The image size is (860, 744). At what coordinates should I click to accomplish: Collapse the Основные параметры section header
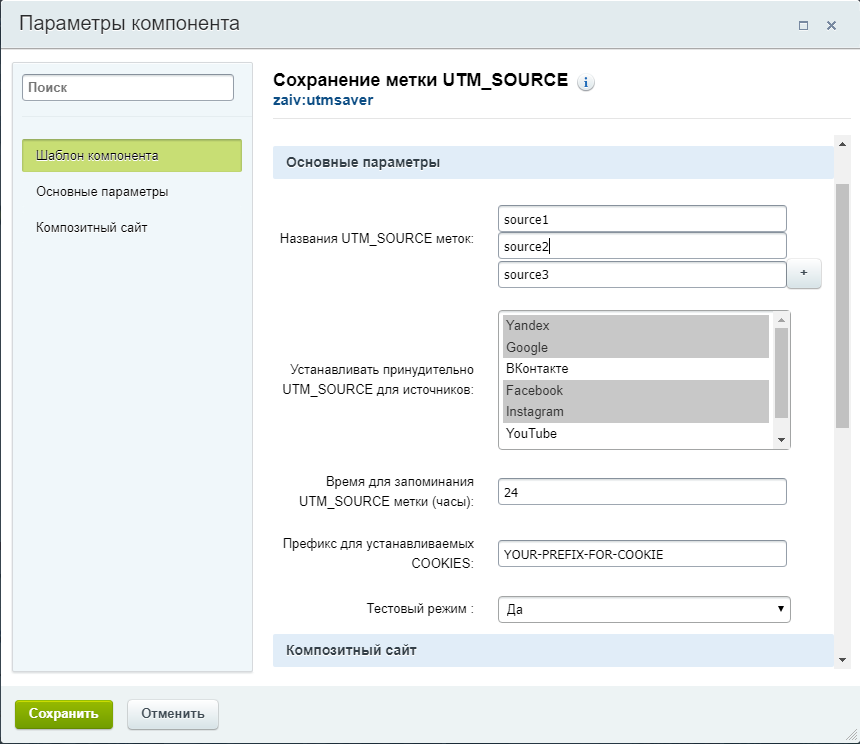[x=553, y=162]
